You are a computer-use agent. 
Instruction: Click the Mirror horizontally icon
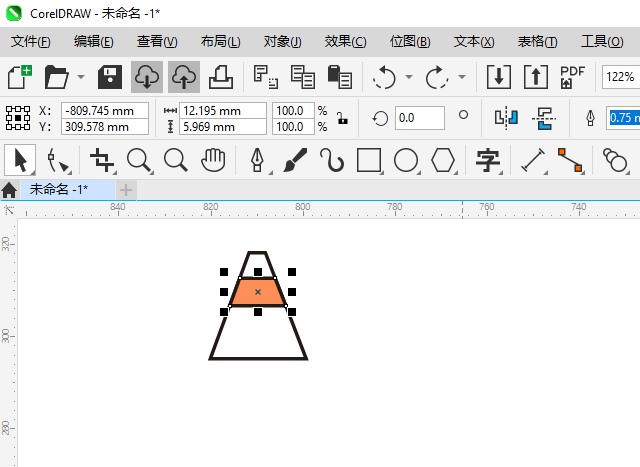(506, 118)
